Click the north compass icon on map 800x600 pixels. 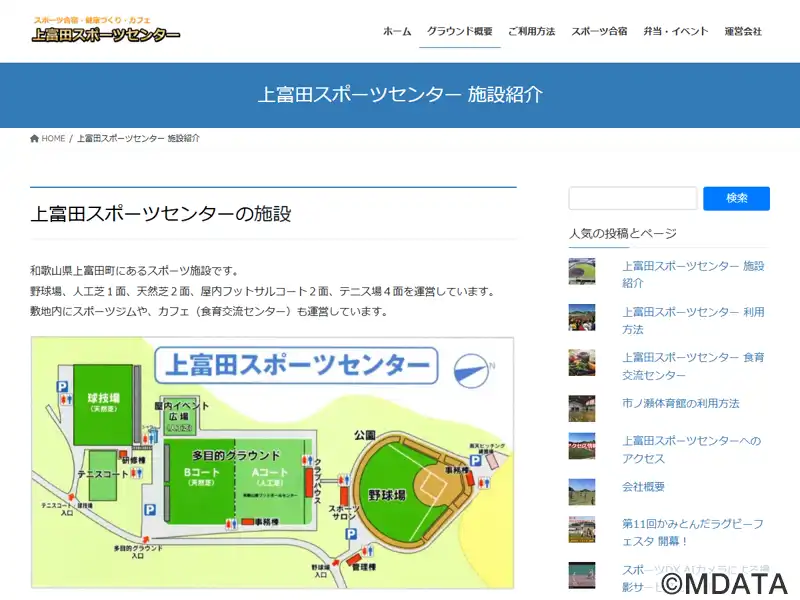click(x=472, y=370)
